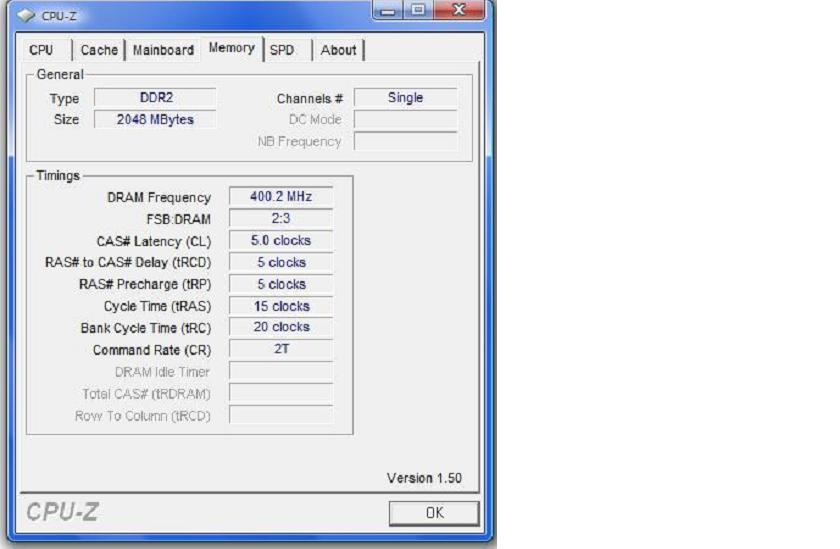Click the Version 1.50 text
This screenshot has width=840, height=549.
[424, 478]
